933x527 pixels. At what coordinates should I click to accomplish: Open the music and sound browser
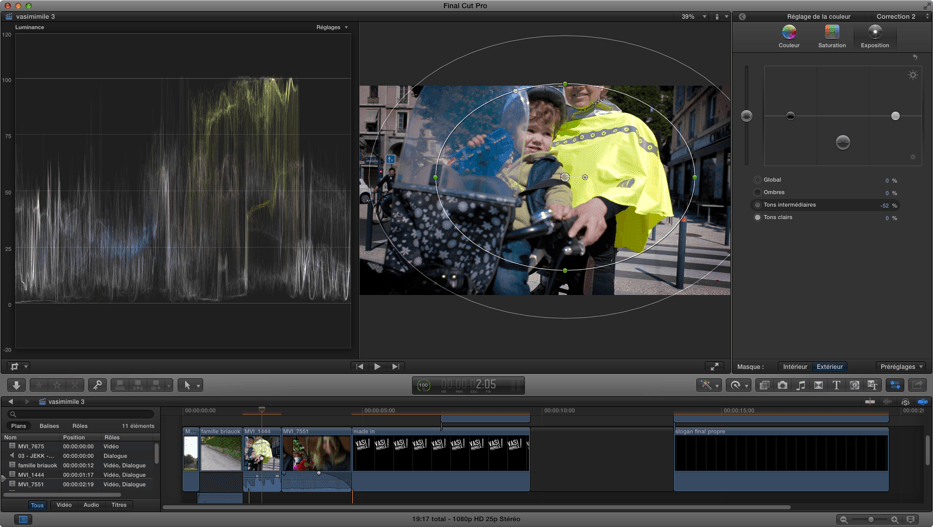(800, 385)
